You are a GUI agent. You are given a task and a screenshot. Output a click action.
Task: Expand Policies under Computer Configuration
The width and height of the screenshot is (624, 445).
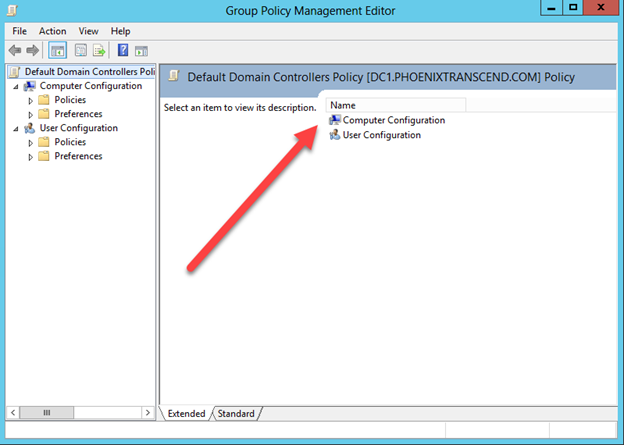(31, 100)
